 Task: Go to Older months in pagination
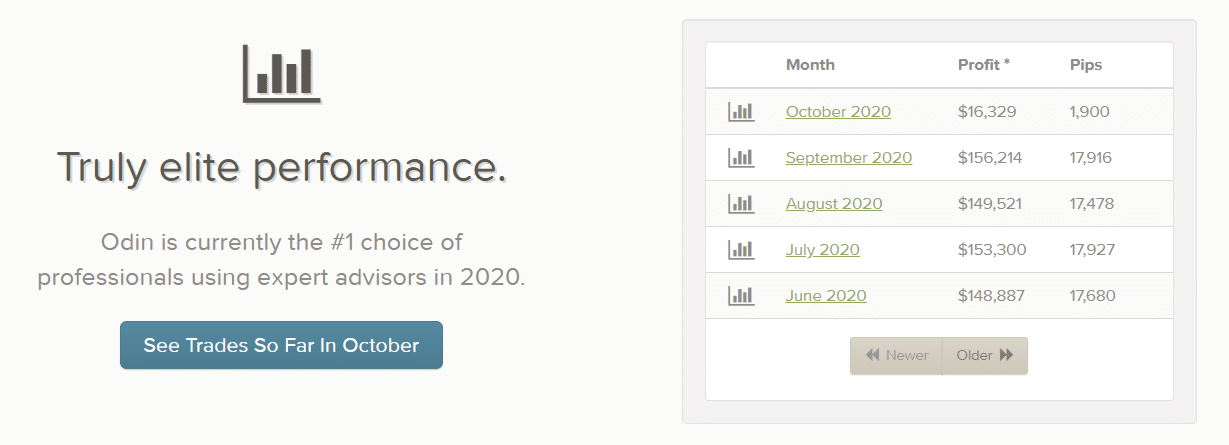point(985,356)
